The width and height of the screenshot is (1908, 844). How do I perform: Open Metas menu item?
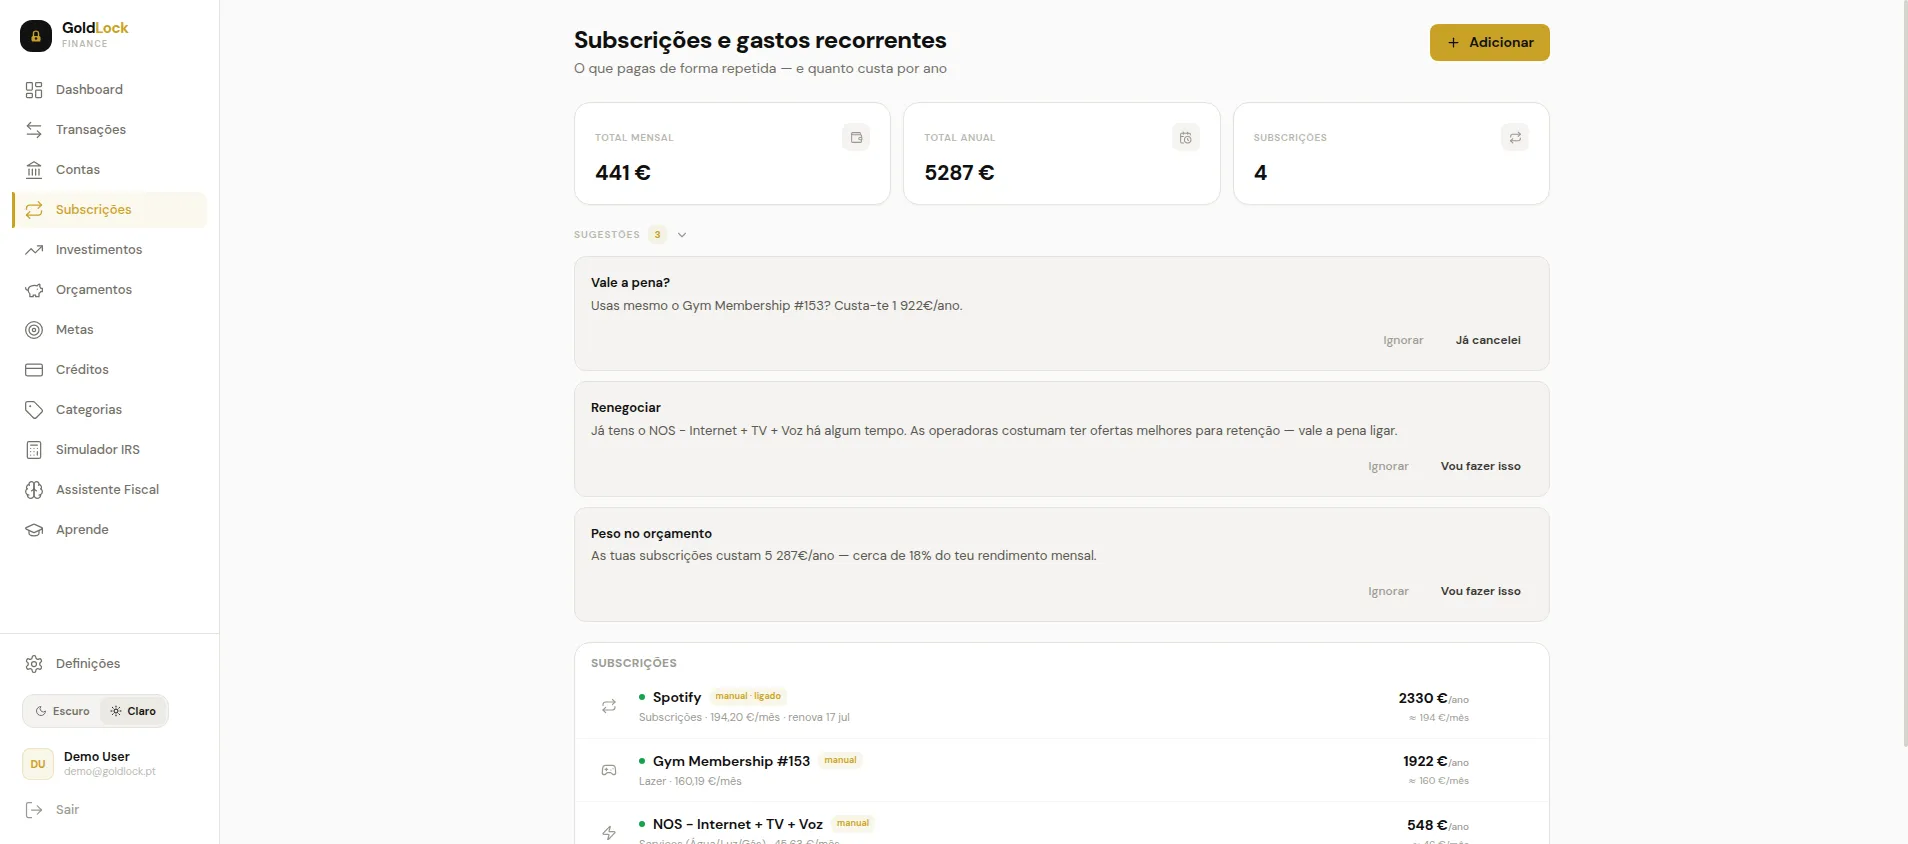pyautogui.click(x=110, y=330)
